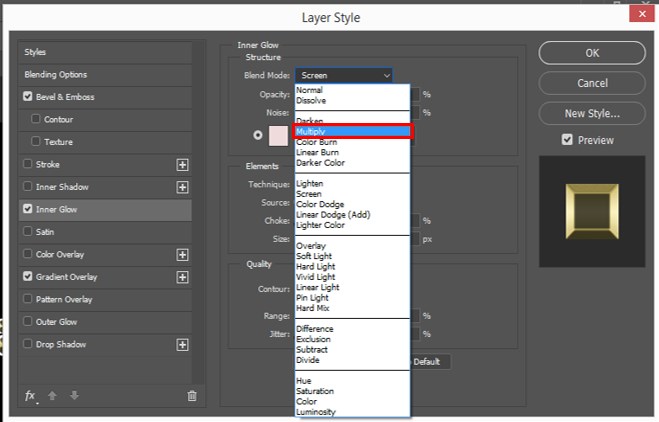Delete the effect with the trash icon

(192, 396)
